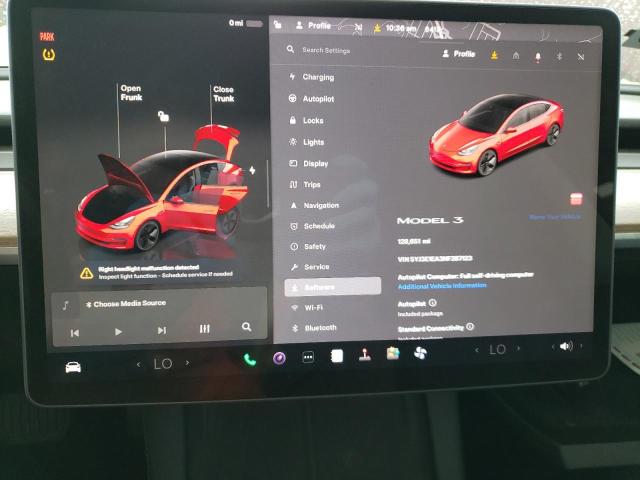640x480 pixels.
Task: Open the red release notes icon
Action: [x=576, y=199]
